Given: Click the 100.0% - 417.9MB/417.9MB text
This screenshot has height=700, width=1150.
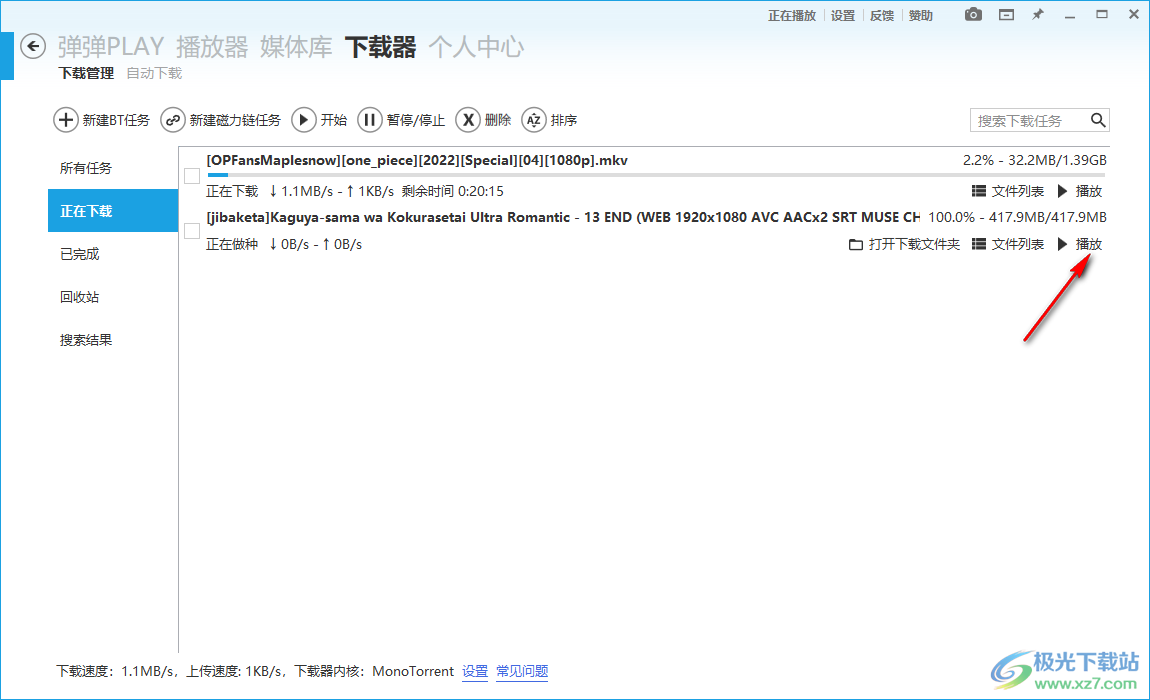Looking at the screenshot, I should (x=1017, y=217).
